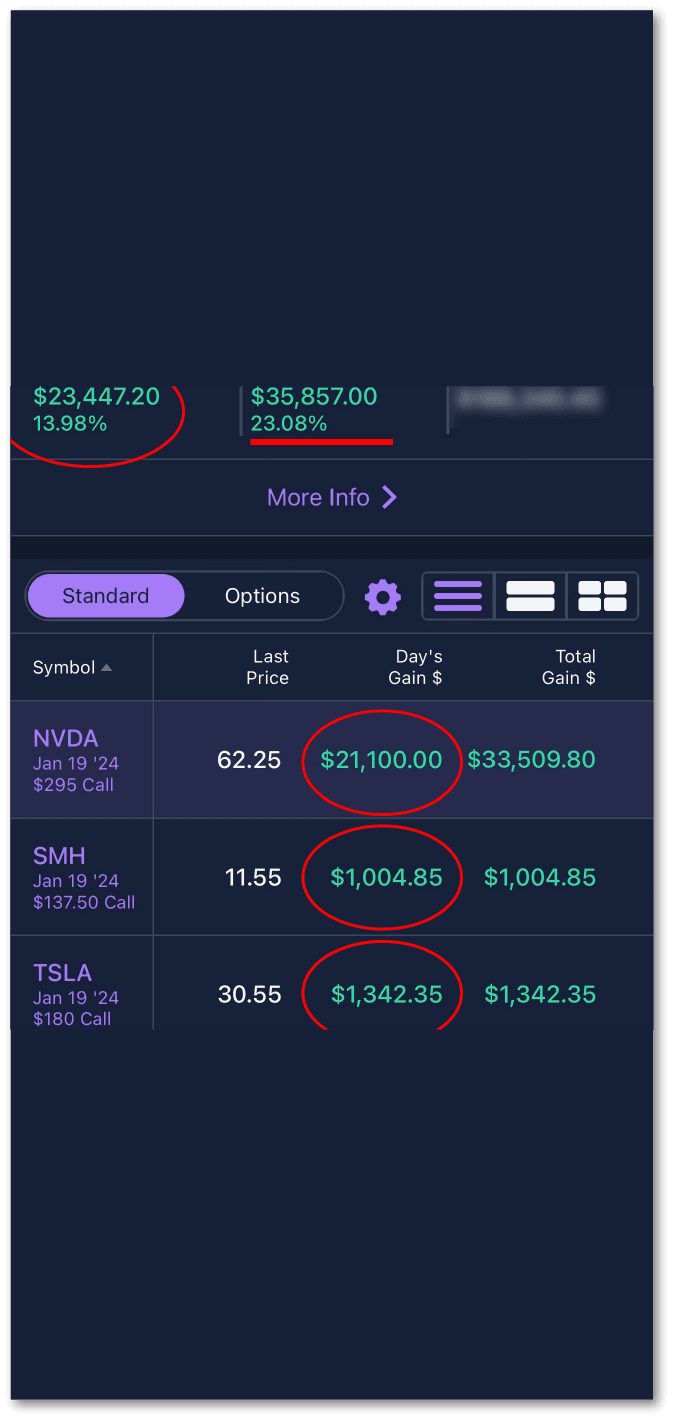Switch to two-row card view icon
The image size is (673, 1420).
530,597
